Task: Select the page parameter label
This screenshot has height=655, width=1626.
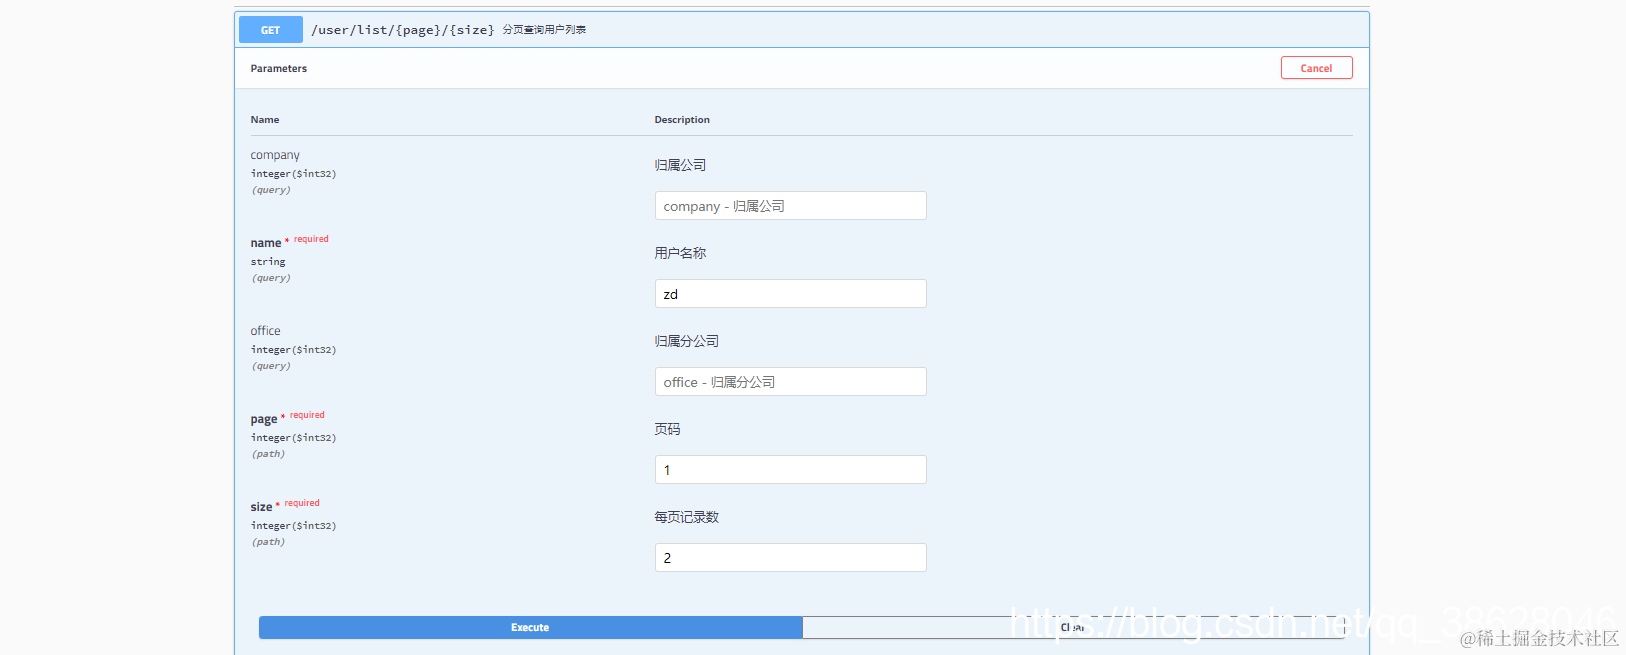Action: coord(264,419)
